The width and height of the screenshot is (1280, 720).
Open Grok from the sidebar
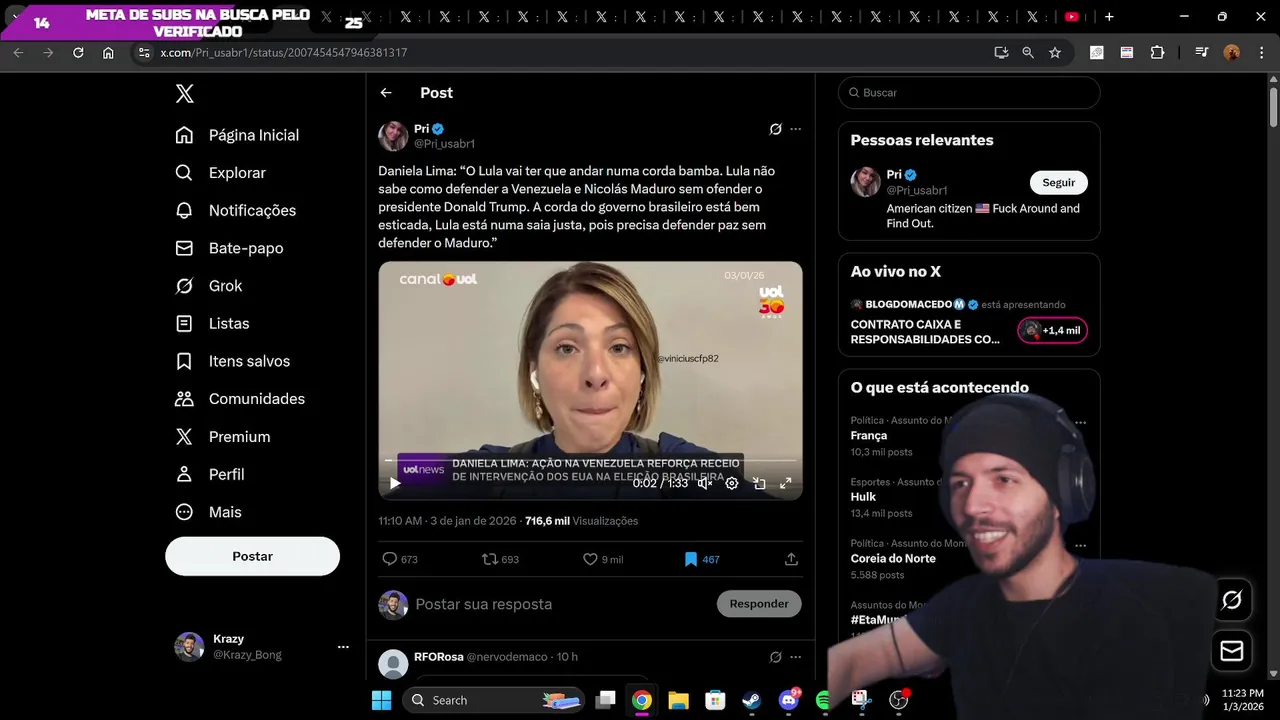point(208,286)
